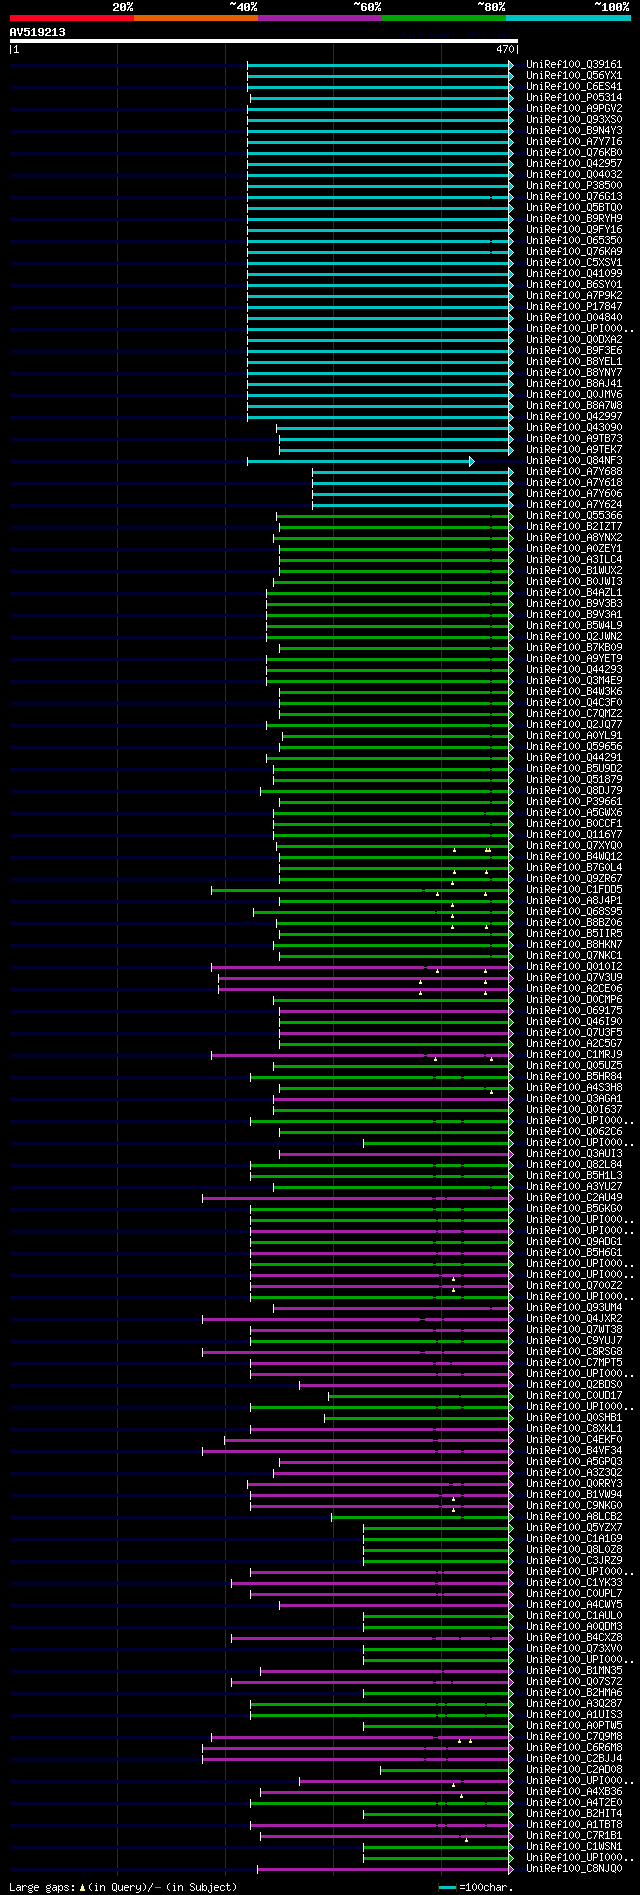
Task: Select the UniRef100_C5XSV1 label
Action: [x=574, y=262]
